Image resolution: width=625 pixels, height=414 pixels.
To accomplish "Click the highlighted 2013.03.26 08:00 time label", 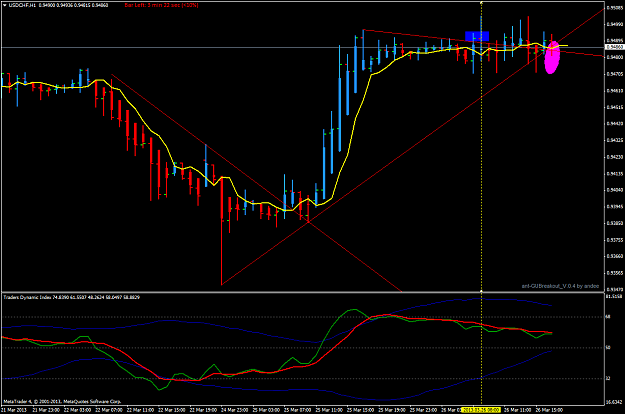I will [480, 410].
